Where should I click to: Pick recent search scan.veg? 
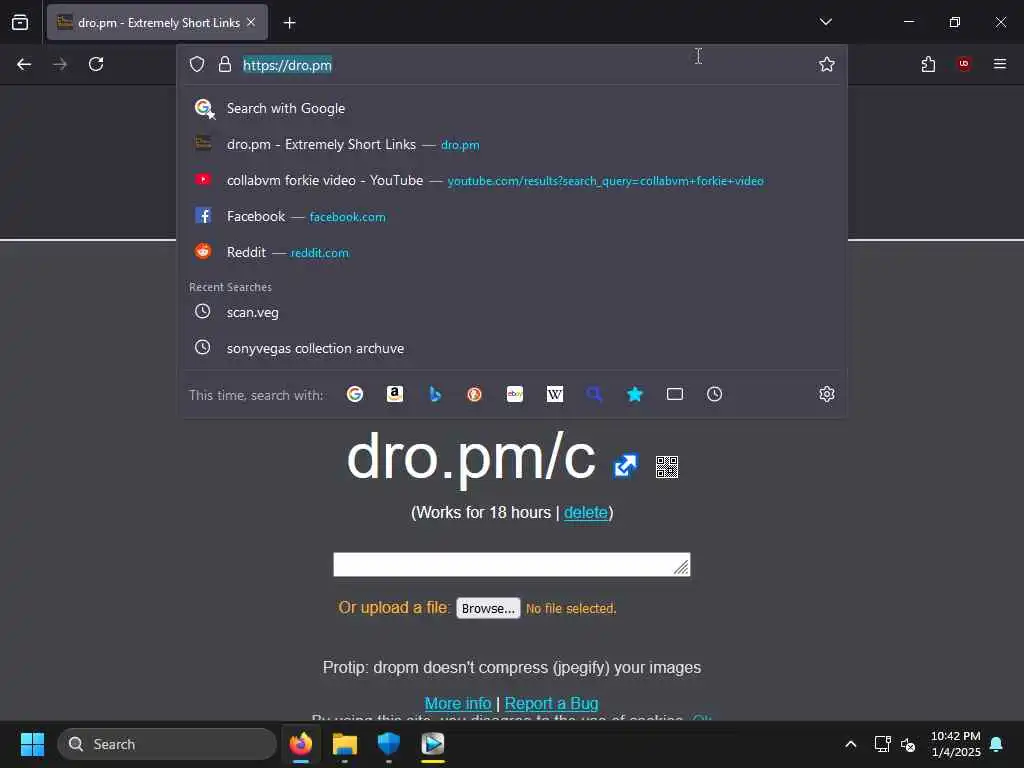[512, 312]
